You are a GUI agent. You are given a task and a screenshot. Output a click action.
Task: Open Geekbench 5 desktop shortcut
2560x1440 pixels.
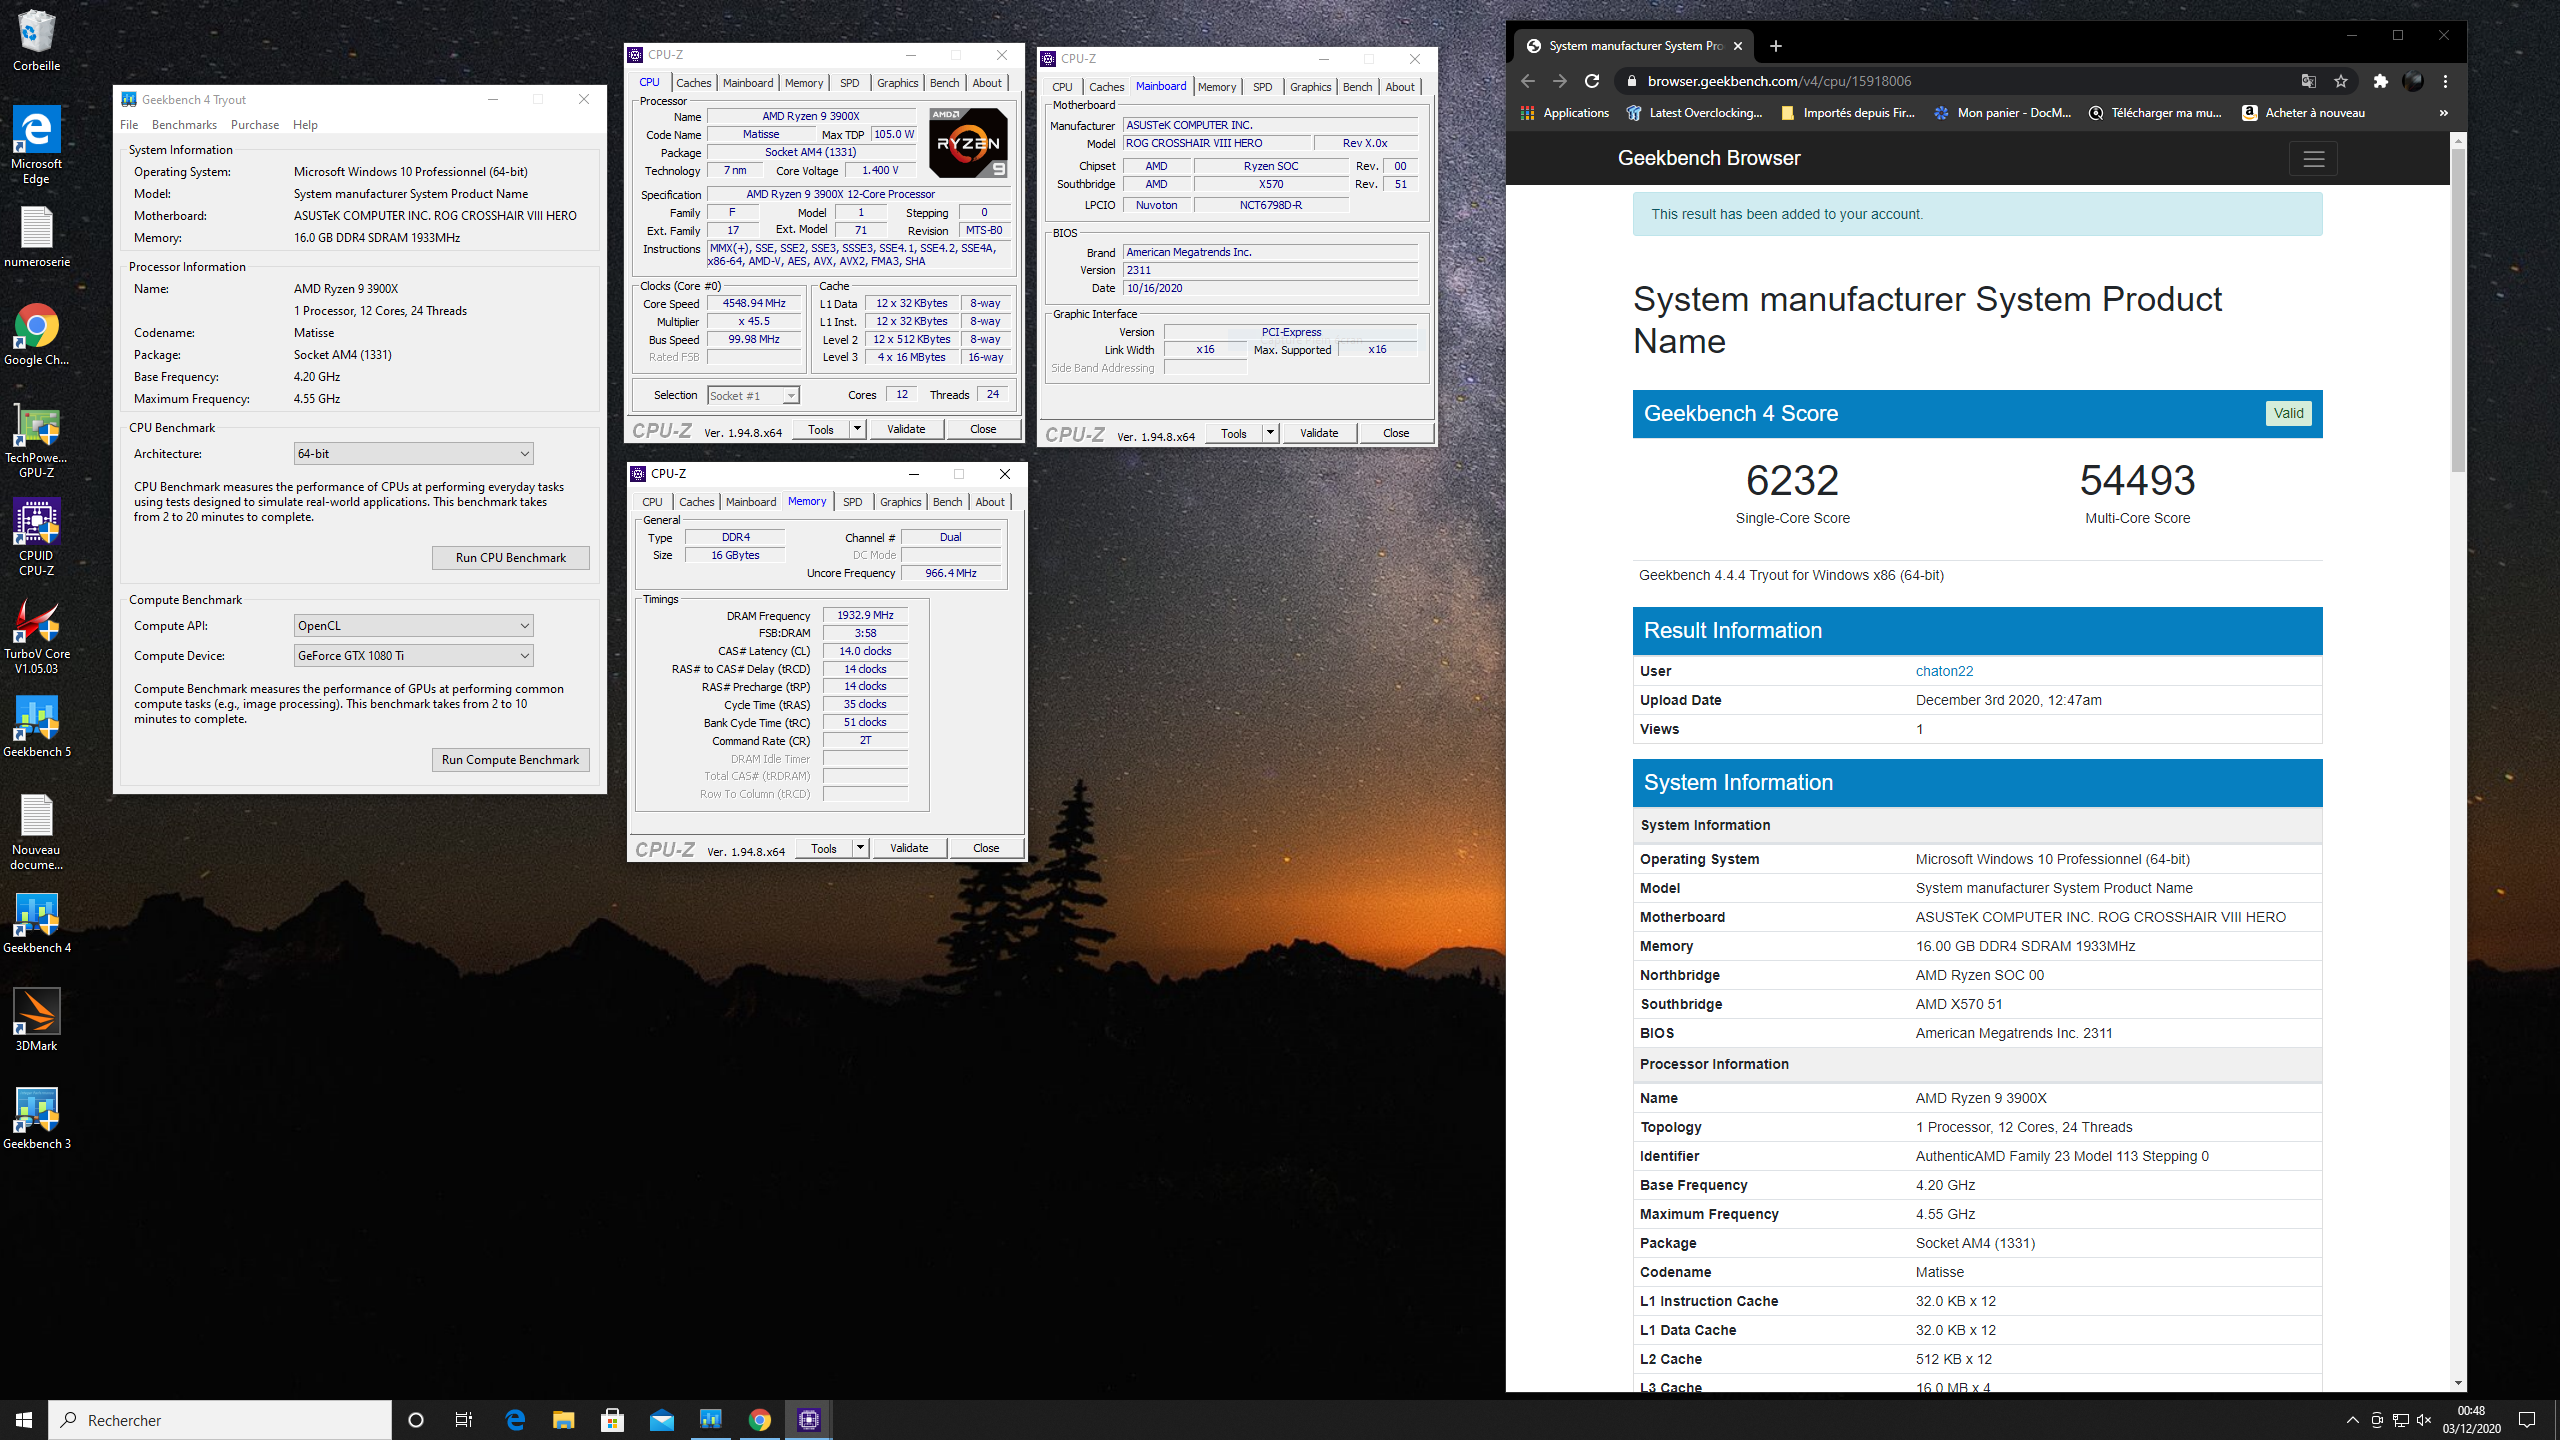36,727
